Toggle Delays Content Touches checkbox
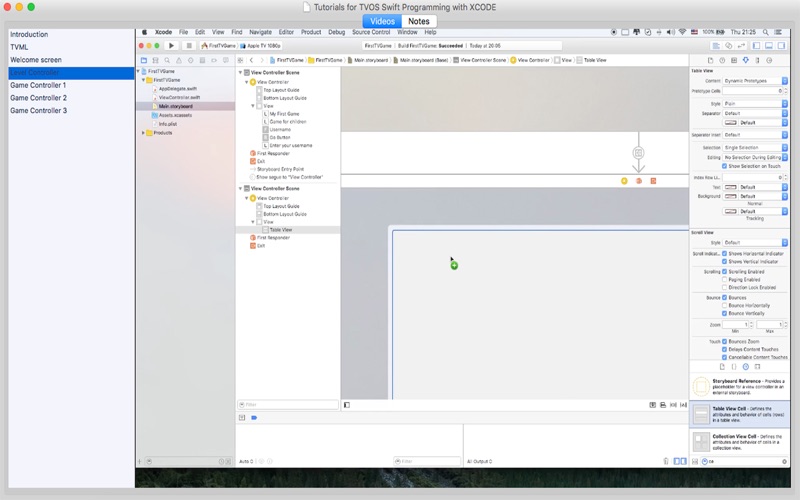This screenshot has width=800, height=500. click(724, 349)
